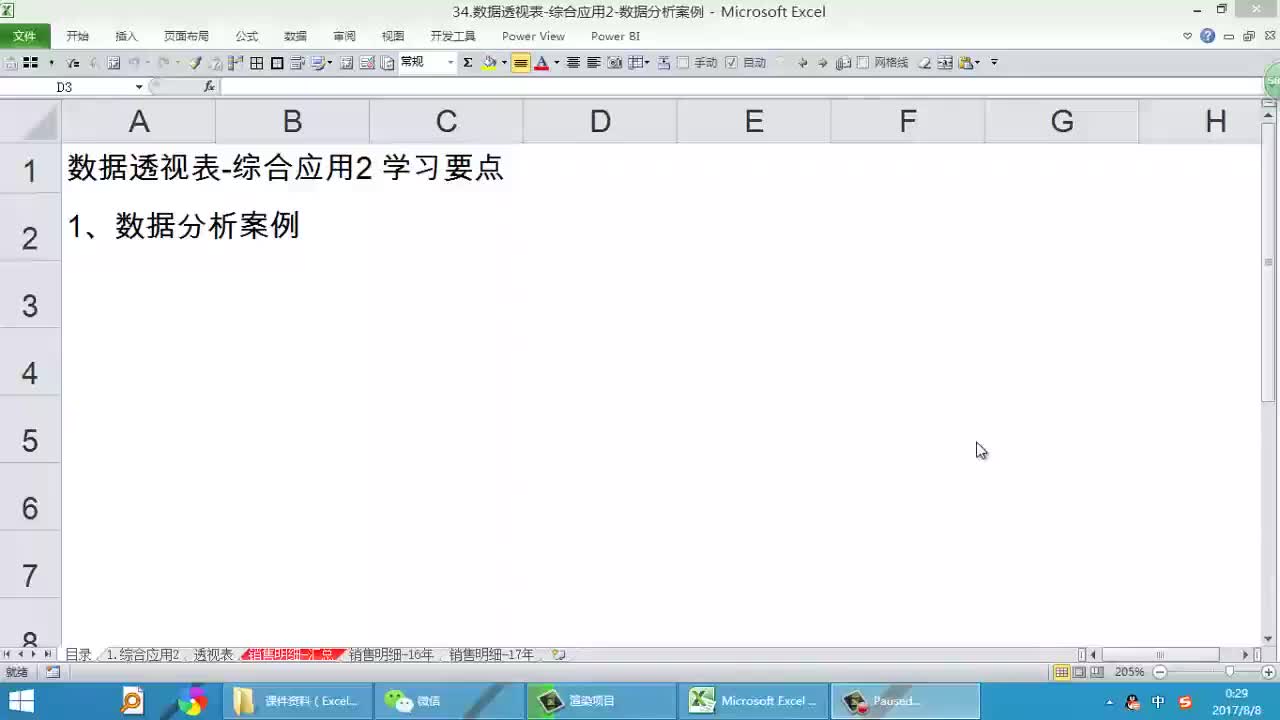
Task: Toggle the 手动 manual calculation checkbox
Action: point(683,63)
